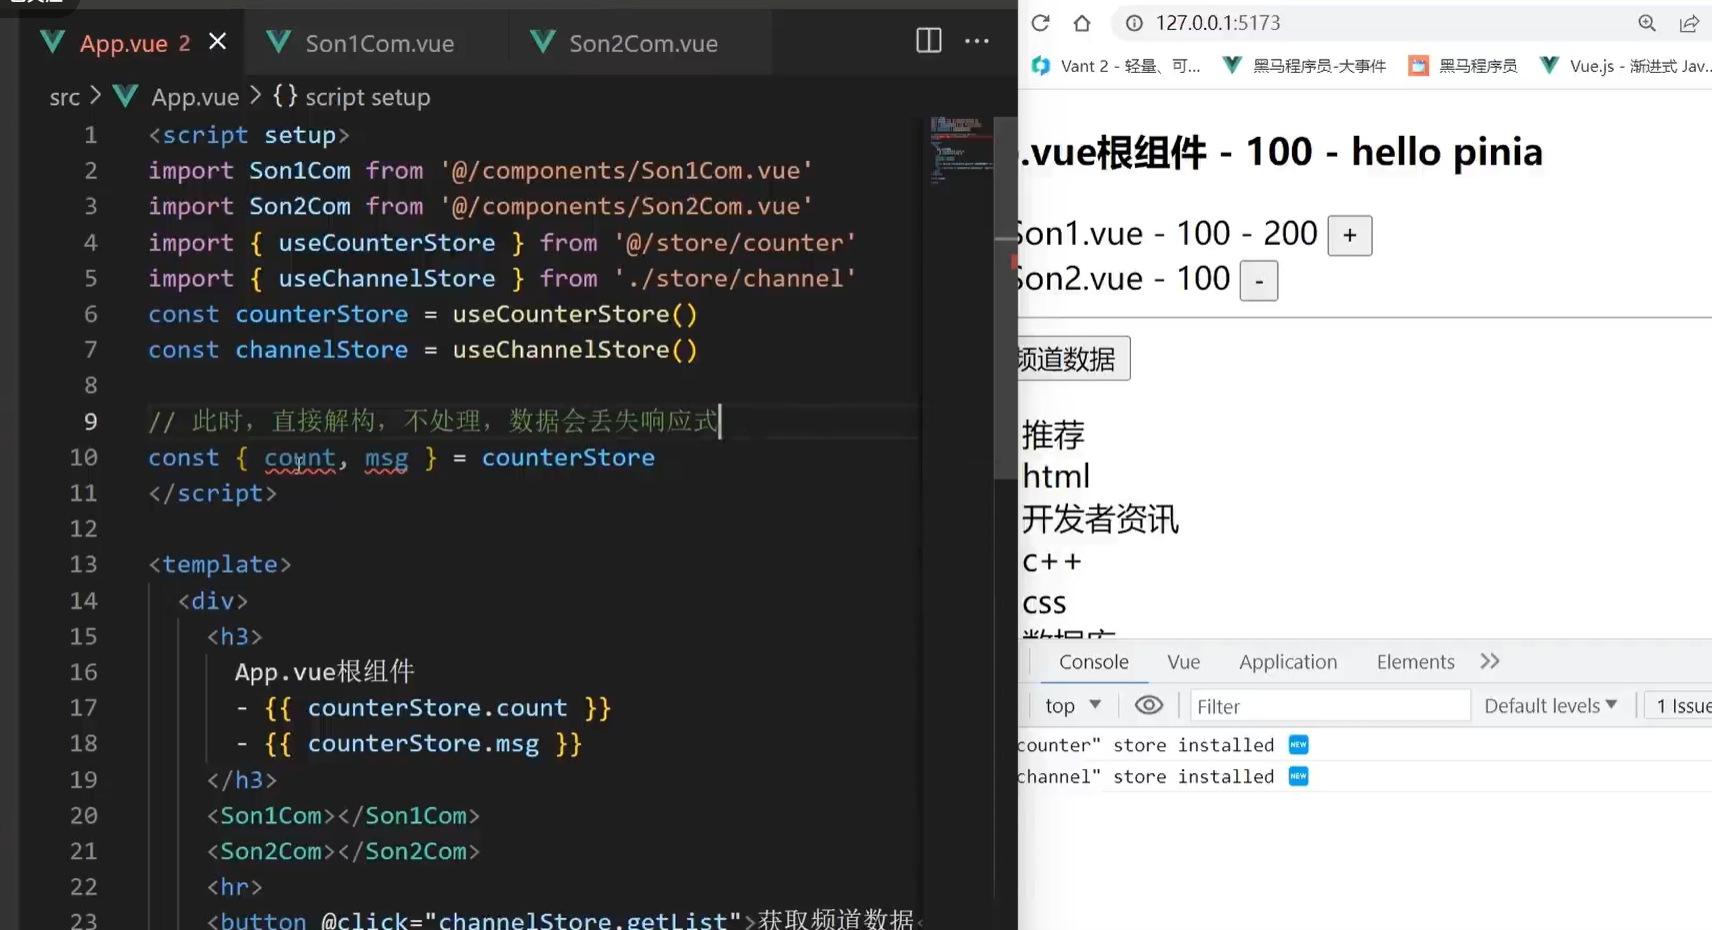
Task: Open the 'top' frame context dropdown
Action: [x=1070, y=705]
